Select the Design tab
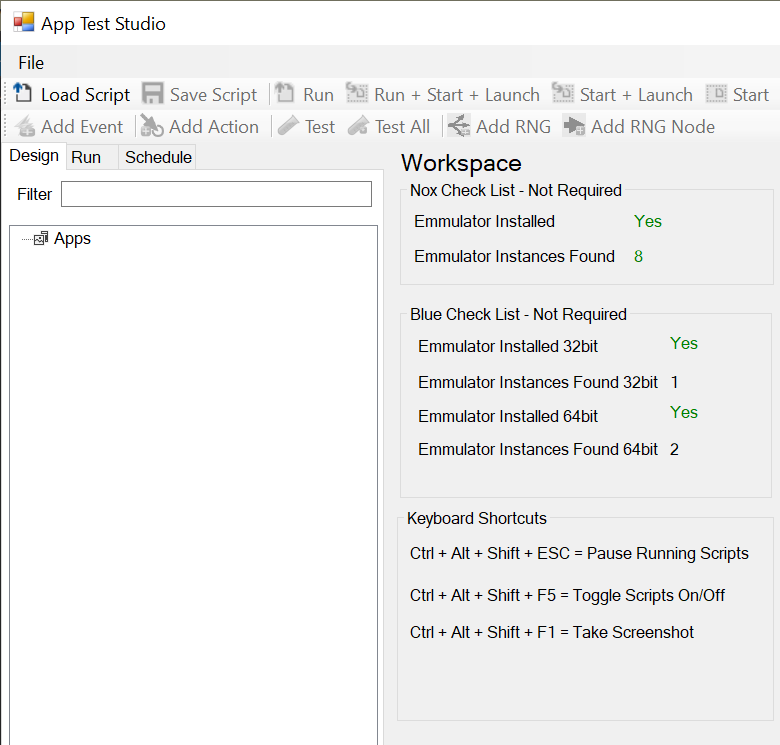The height and width of the screenshot is (745, 780). click(34, 156)
